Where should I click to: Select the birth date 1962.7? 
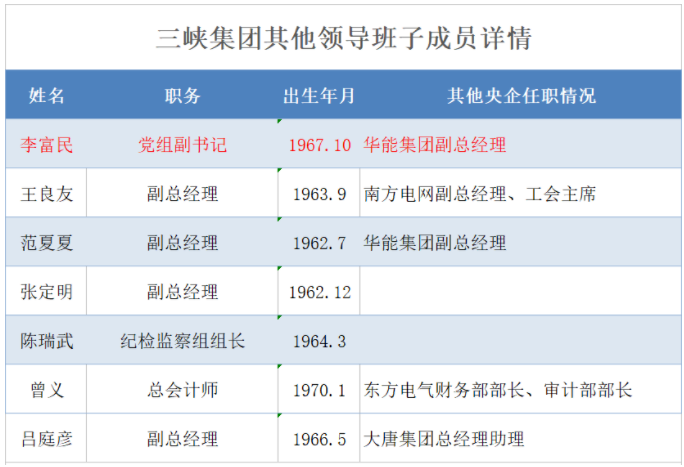[320, 243]
